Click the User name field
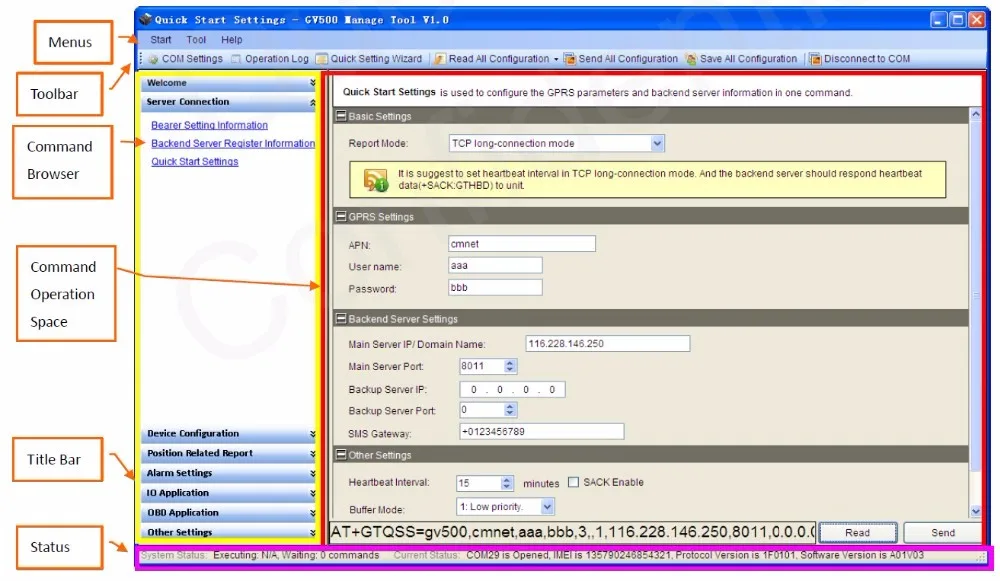This screenshot has width=1000, height=581. click(496, 265)
